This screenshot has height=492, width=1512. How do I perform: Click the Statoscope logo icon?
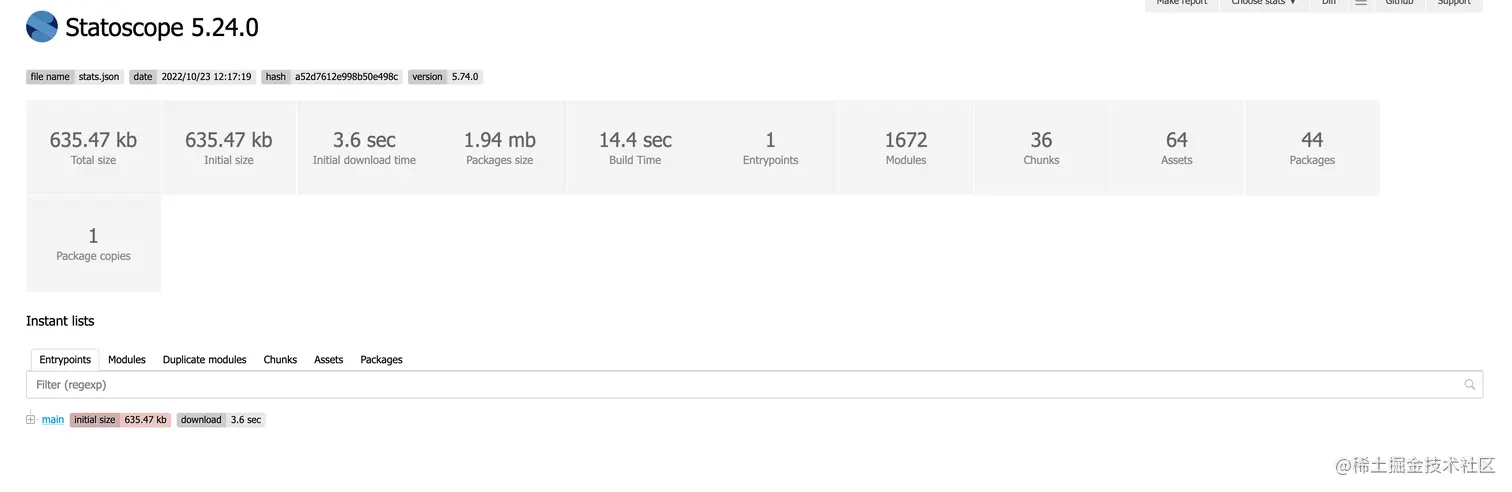tap(42, 27)
